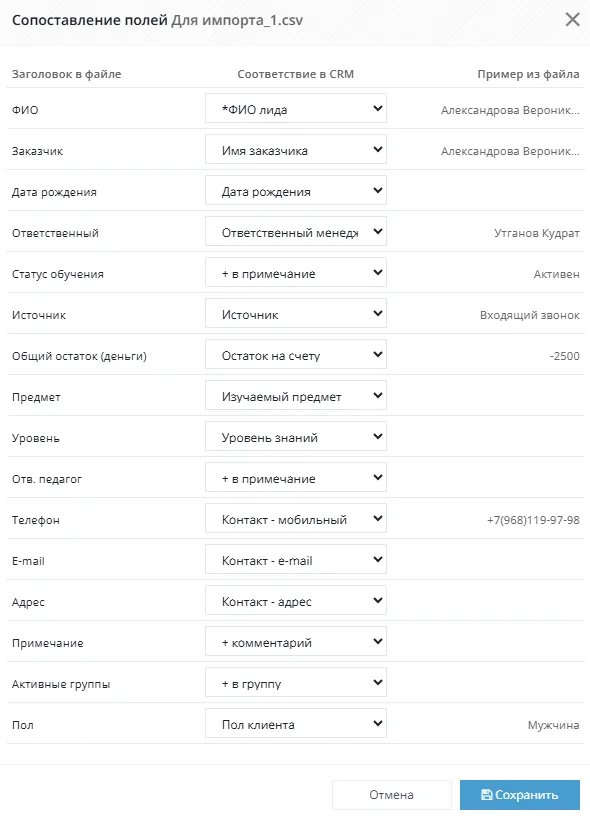Open the Контакт - адрес dropdown
The image size is (590, 822).
[296, 600]
